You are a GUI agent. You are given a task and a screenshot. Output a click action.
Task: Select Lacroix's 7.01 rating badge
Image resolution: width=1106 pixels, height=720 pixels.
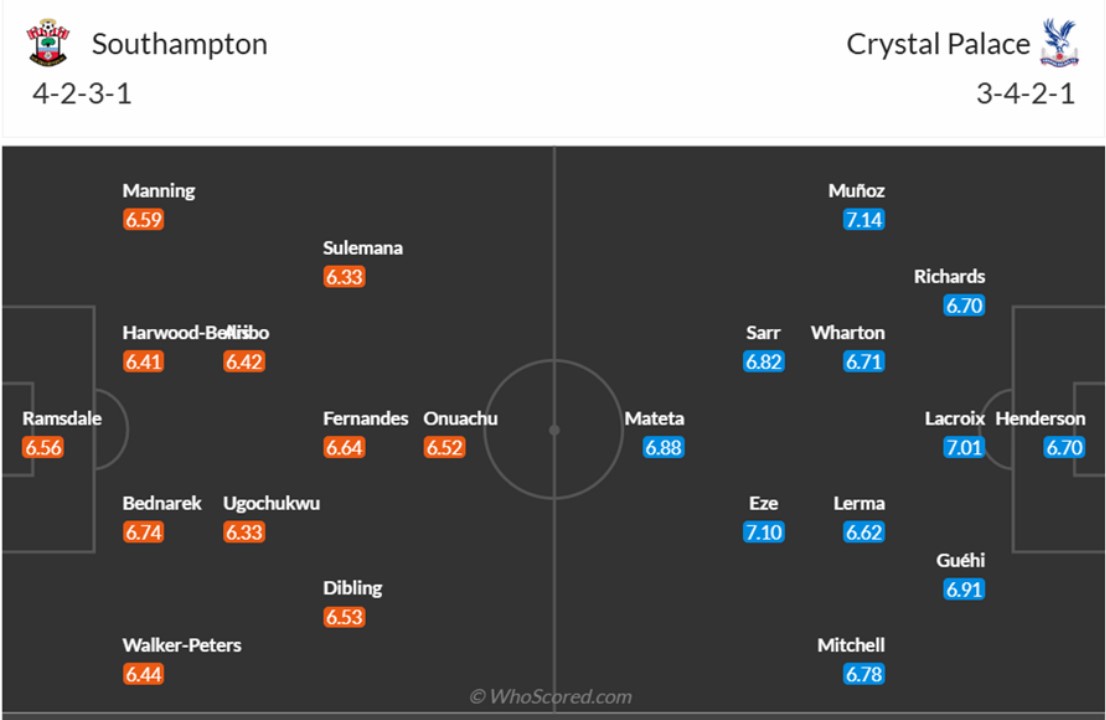click(x=963, y=447)
